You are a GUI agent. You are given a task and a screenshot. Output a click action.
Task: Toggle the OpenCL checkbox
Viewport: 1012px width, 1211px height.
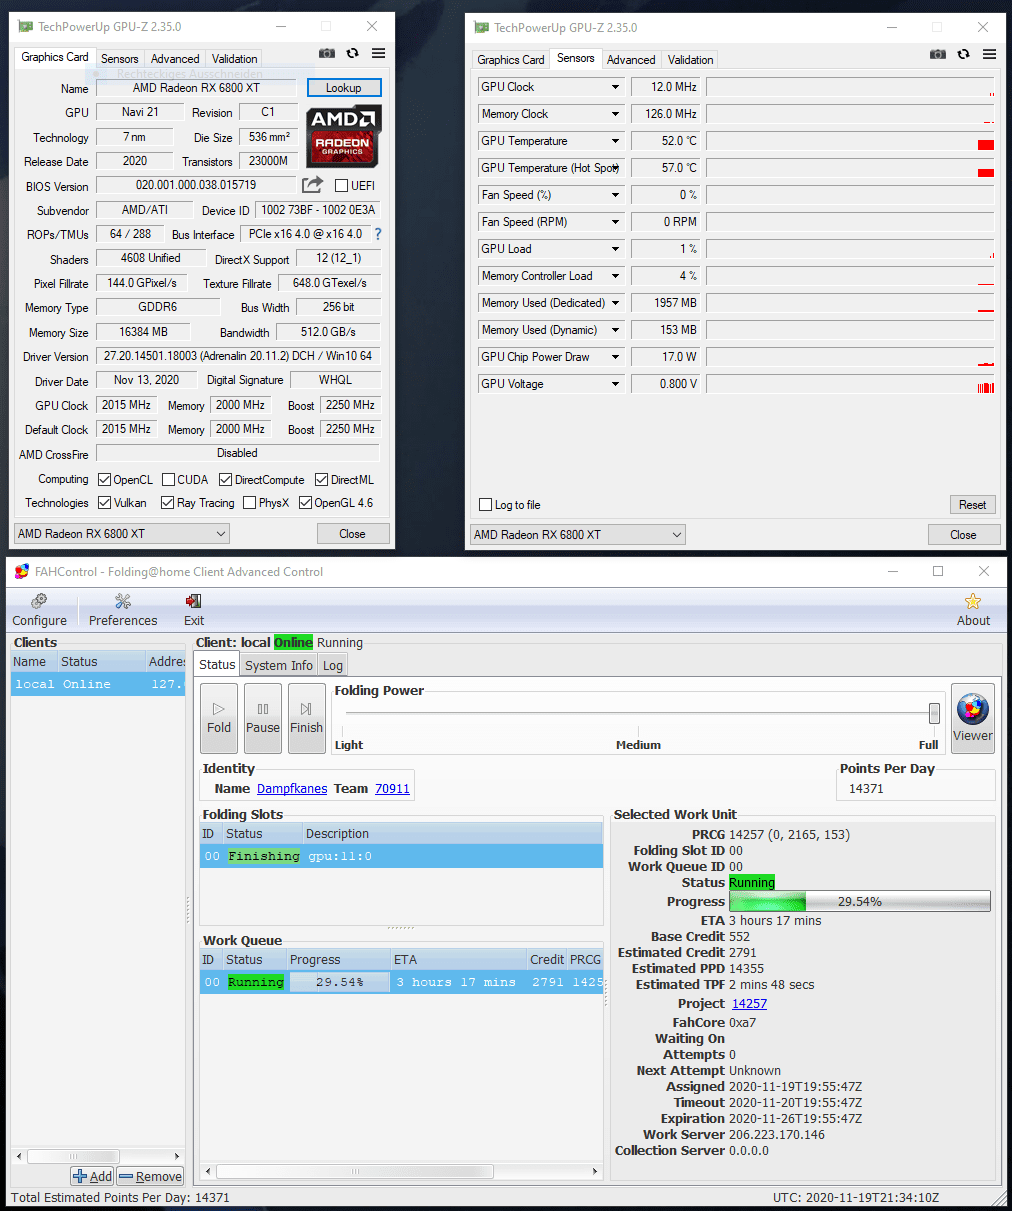pos(103,480)
